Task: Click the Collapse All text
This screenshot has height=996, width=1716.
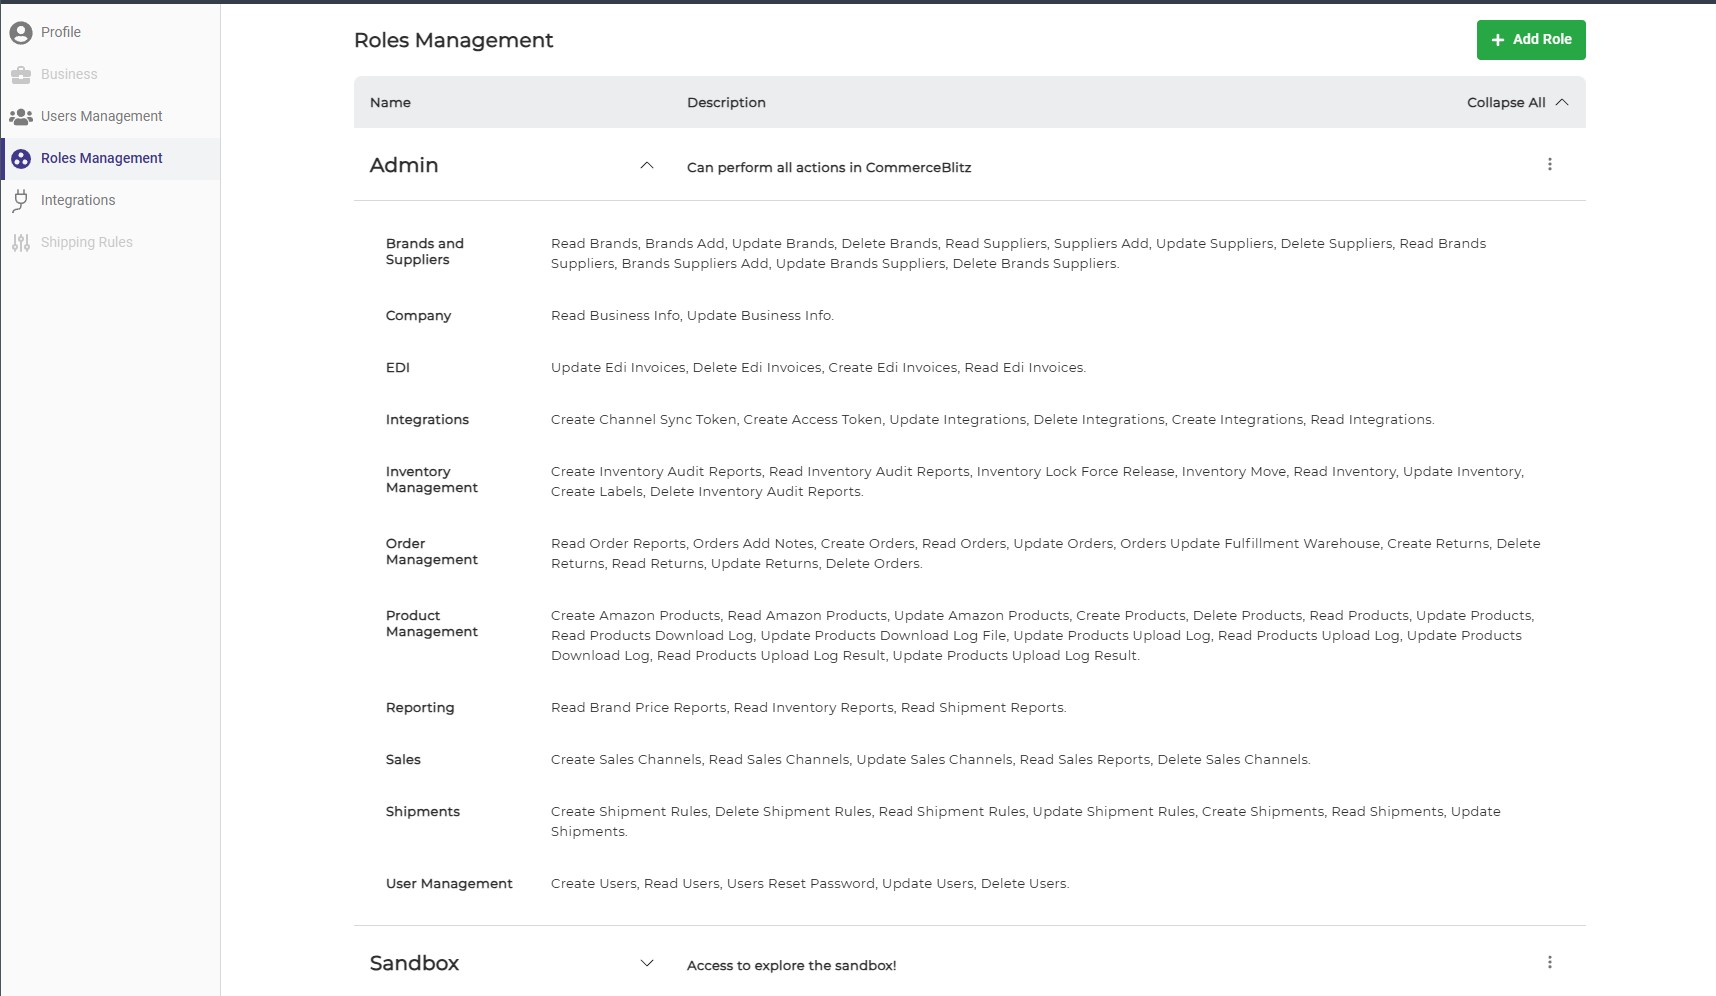Action: [x=1506, y=103]
